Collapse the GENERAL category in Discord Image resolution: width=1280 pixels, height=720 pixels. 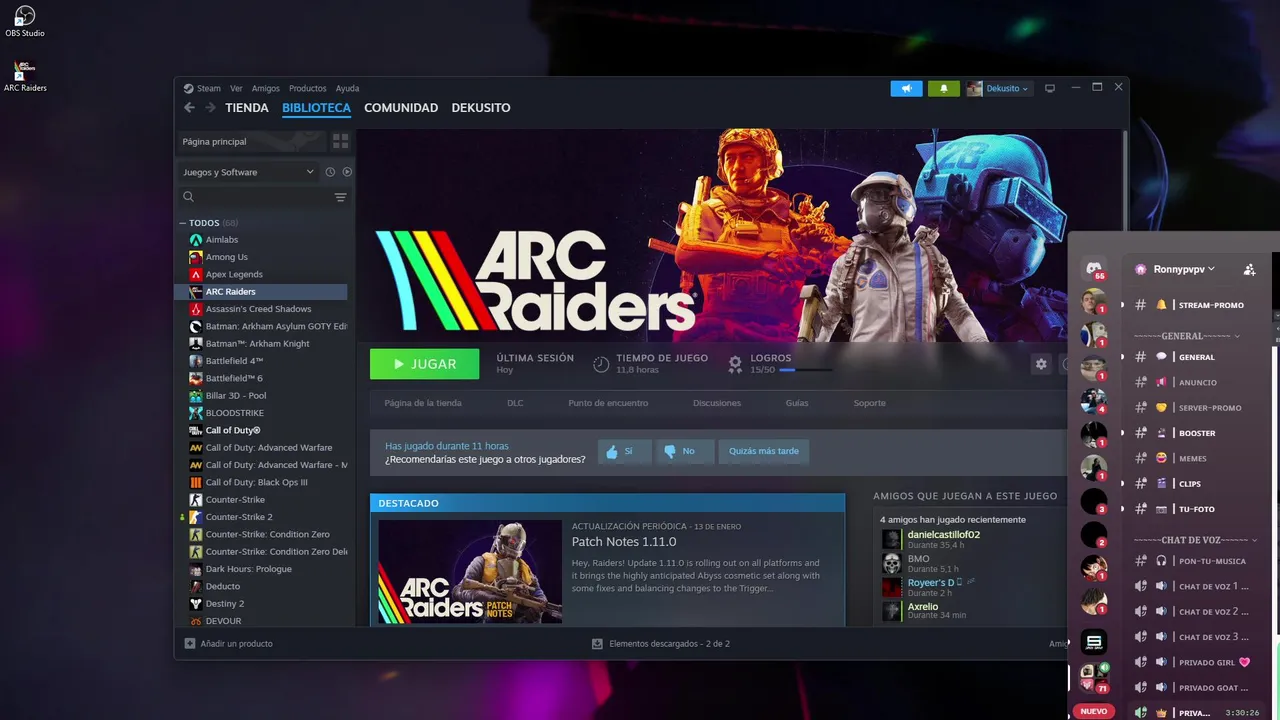point(1186,336)
